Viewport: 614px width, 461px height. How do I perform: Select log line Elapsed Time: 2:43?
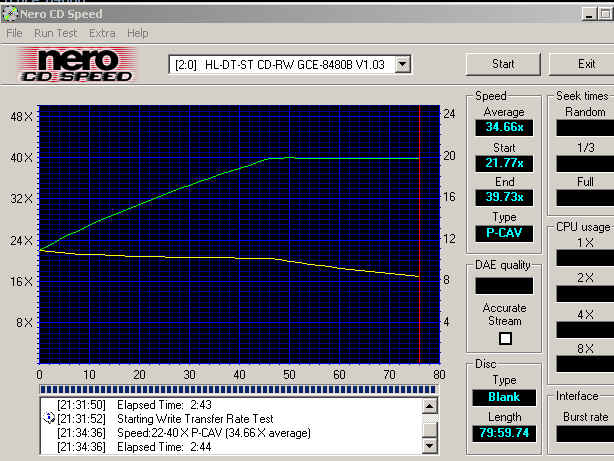pos(134,405)
